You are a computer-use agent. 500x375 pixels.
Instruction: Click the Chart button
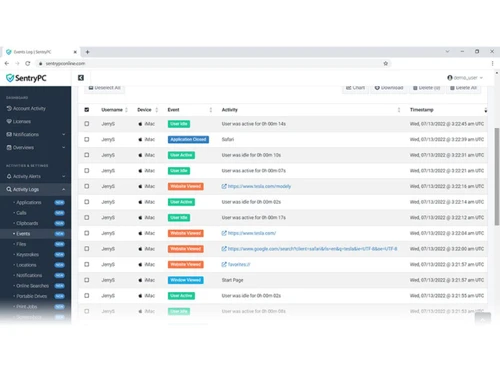355,88
